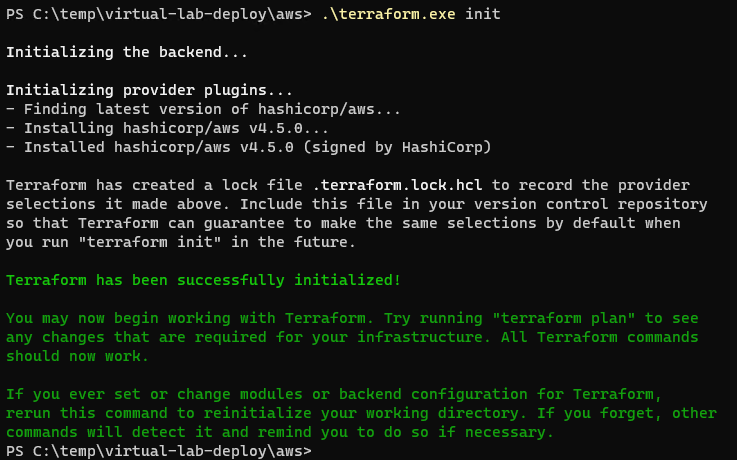Click the 'Initializing provider plugins...' line
Screen dimensions: 737x460
(x=149, y=90)
